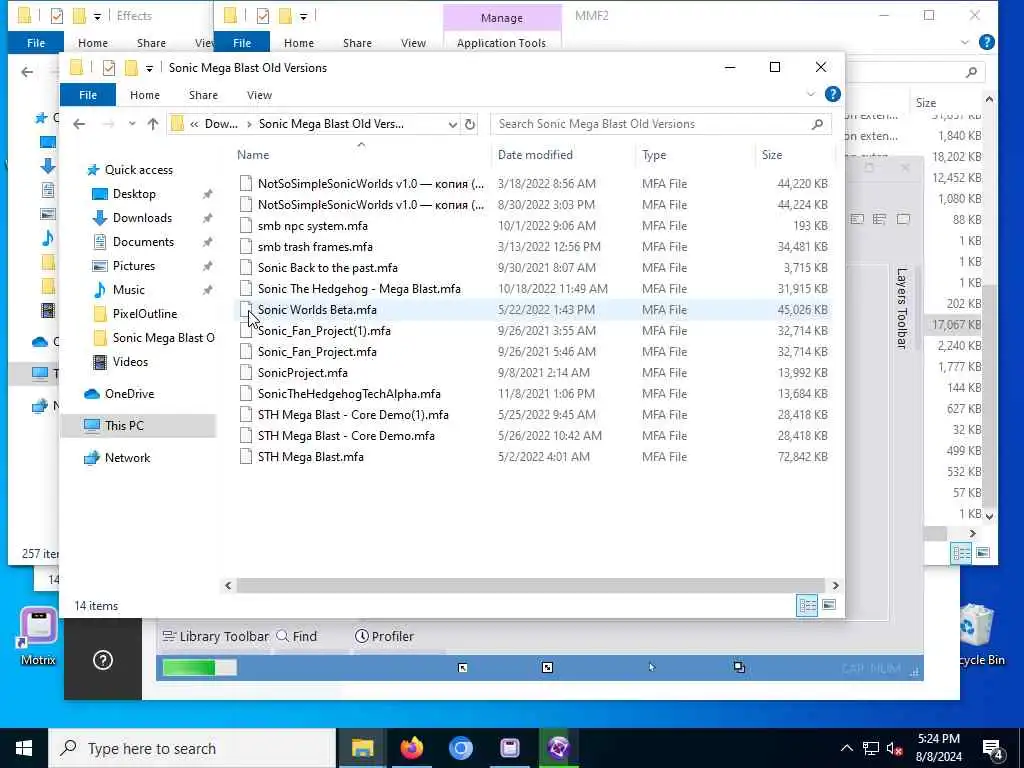Click the muted volume tray icon
Viewport: 1024px width, 768px height.
(x=894, y=749)
